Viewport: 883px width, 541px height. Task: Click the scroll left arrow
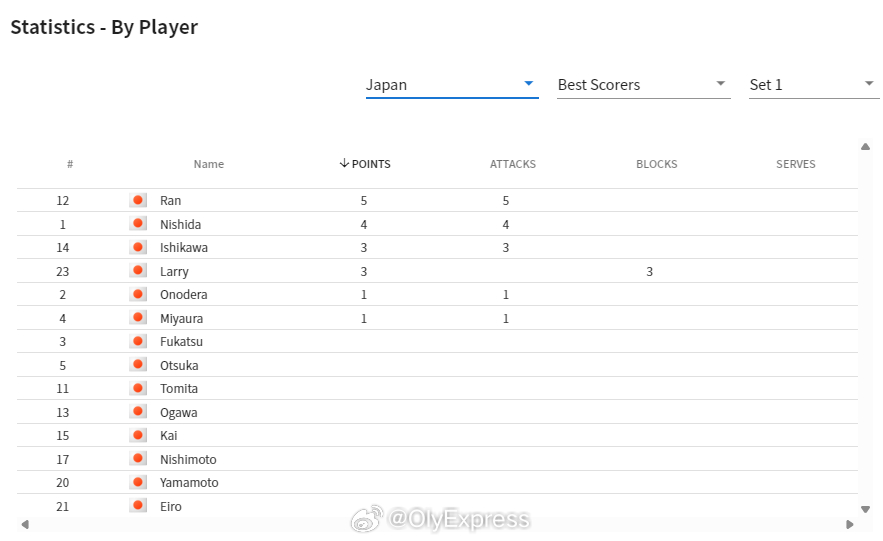25,525
